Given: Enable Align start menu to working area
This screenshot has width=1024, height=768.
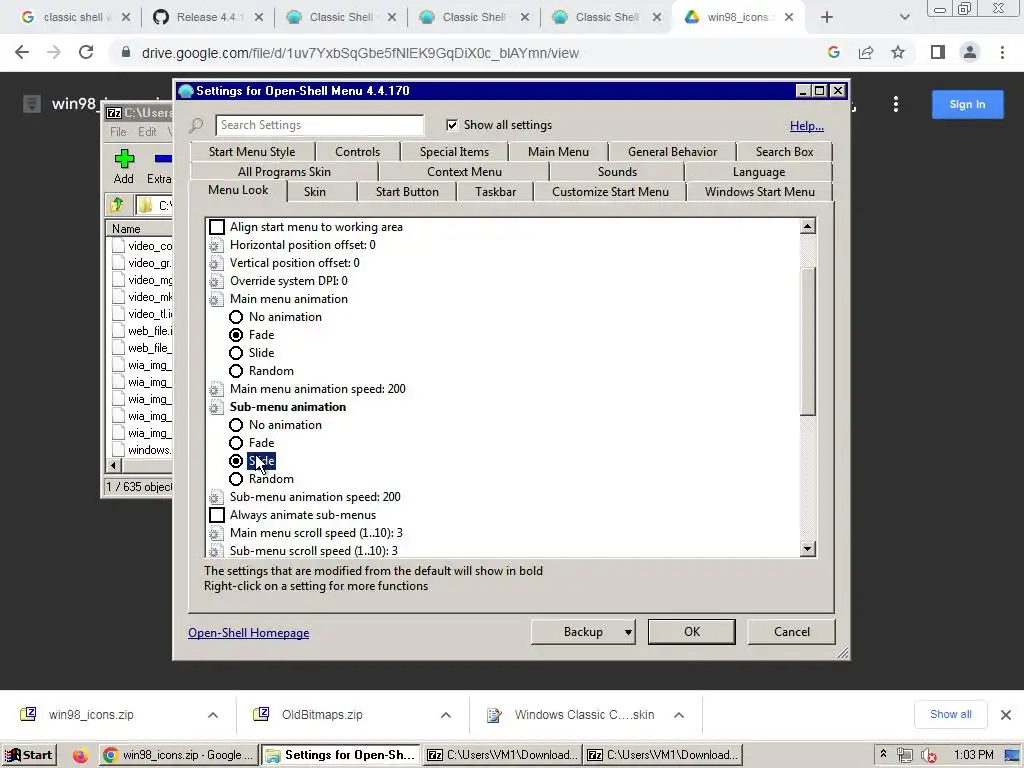Looking at the screenshot, I should pos(217,227).
